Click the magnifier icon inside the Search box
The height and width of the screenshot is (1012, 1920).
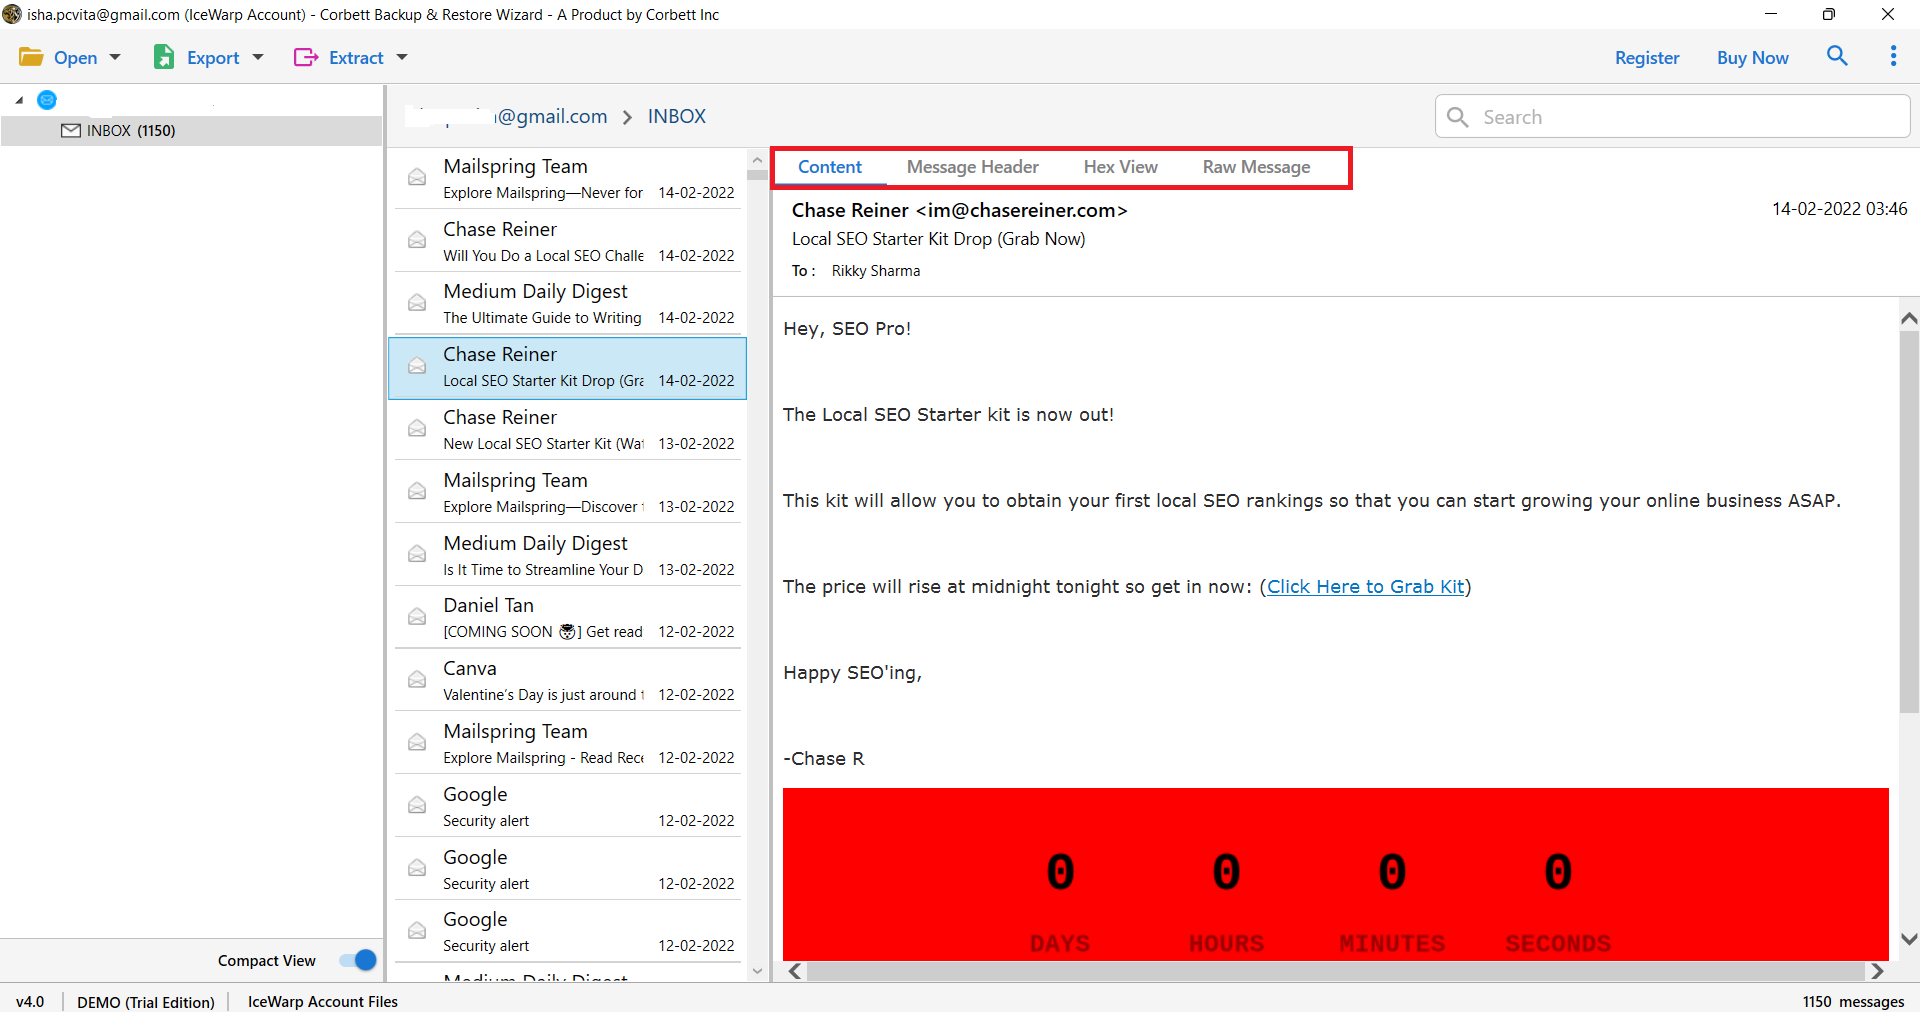[x=1458, y=117]
